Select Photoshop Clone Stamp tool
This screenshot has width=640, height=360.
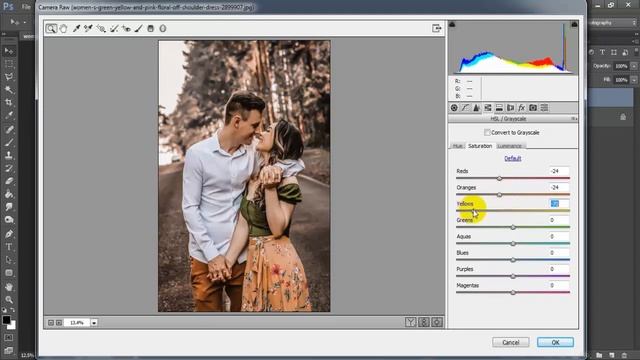(9, 155)
